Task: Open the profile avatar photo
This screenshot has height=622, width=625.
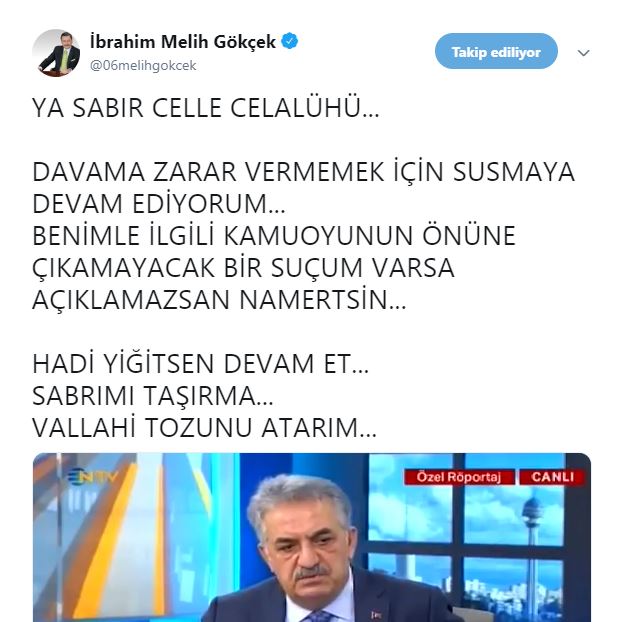Action: coord(56,53)
